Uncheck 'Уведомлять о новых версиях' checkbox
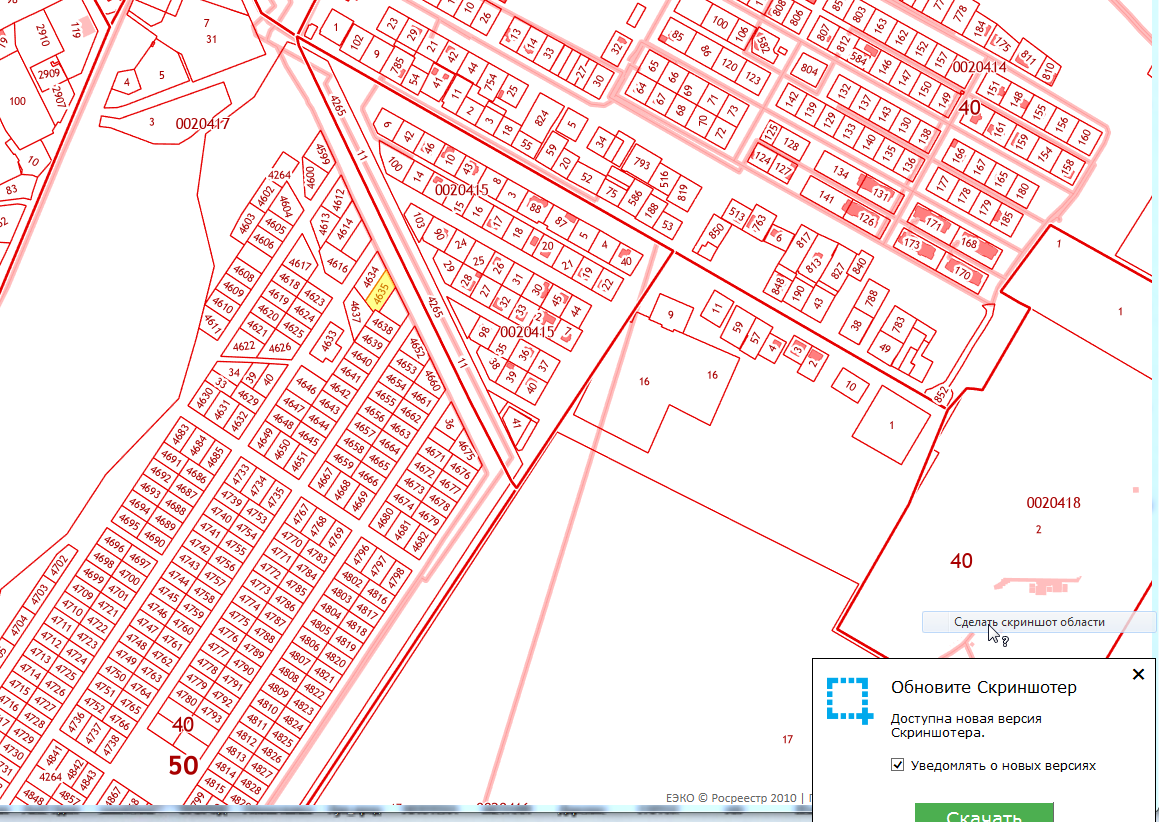Image resolution: width=1159 pixels, height=822 pixels. 897,765
